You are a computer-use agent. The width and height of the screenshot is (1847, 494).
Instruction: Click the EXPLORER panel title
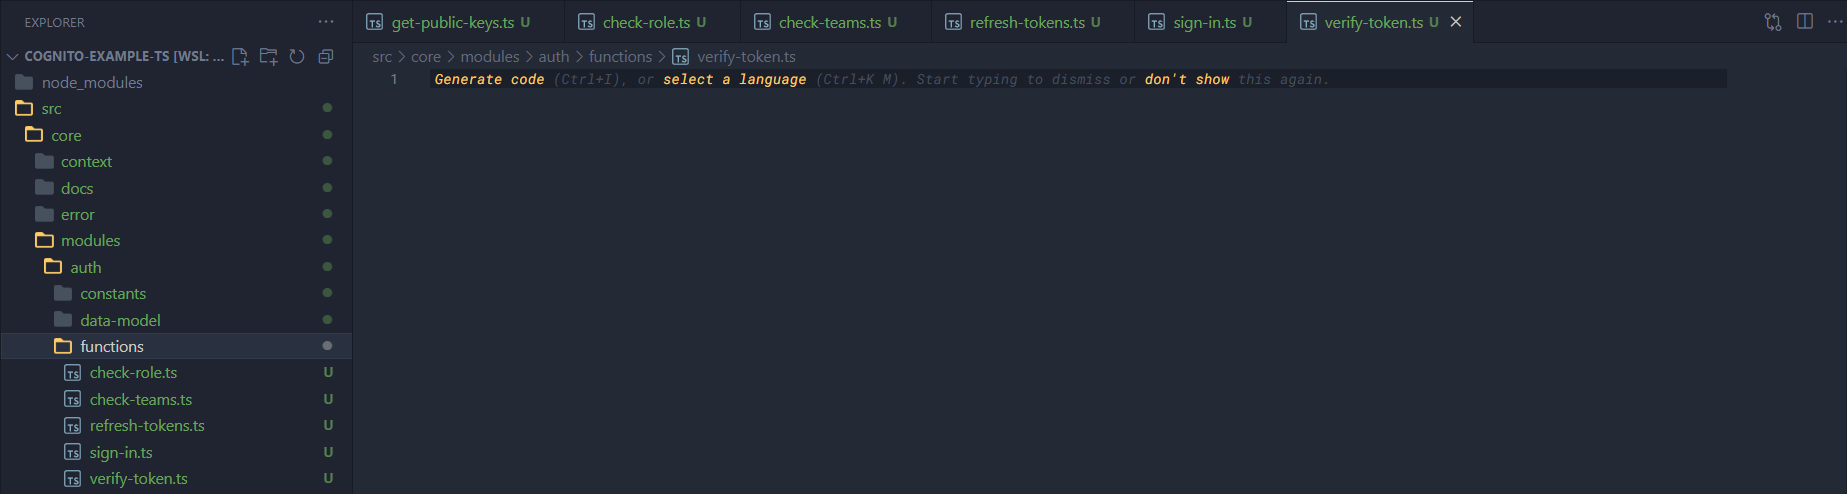(54, 22)
